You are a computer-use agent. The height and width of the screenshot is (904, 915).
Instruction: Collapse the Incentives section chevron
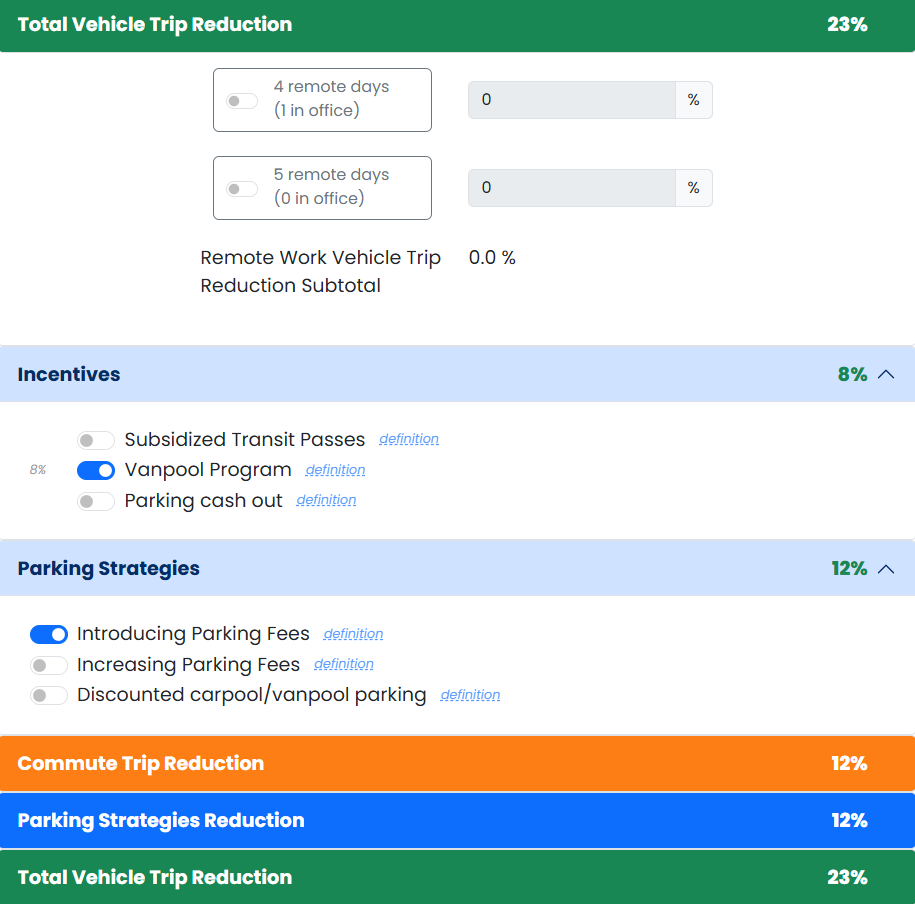coord(885,374)
